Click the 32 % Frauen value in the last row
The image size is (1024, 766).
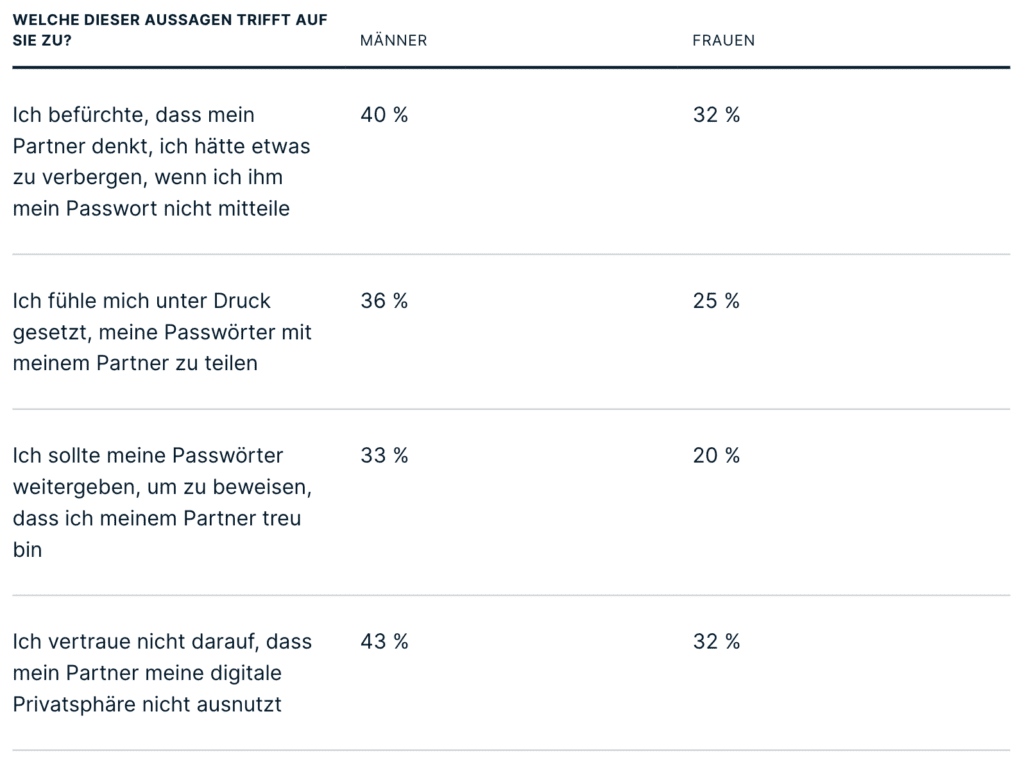[x=716, y=642]
